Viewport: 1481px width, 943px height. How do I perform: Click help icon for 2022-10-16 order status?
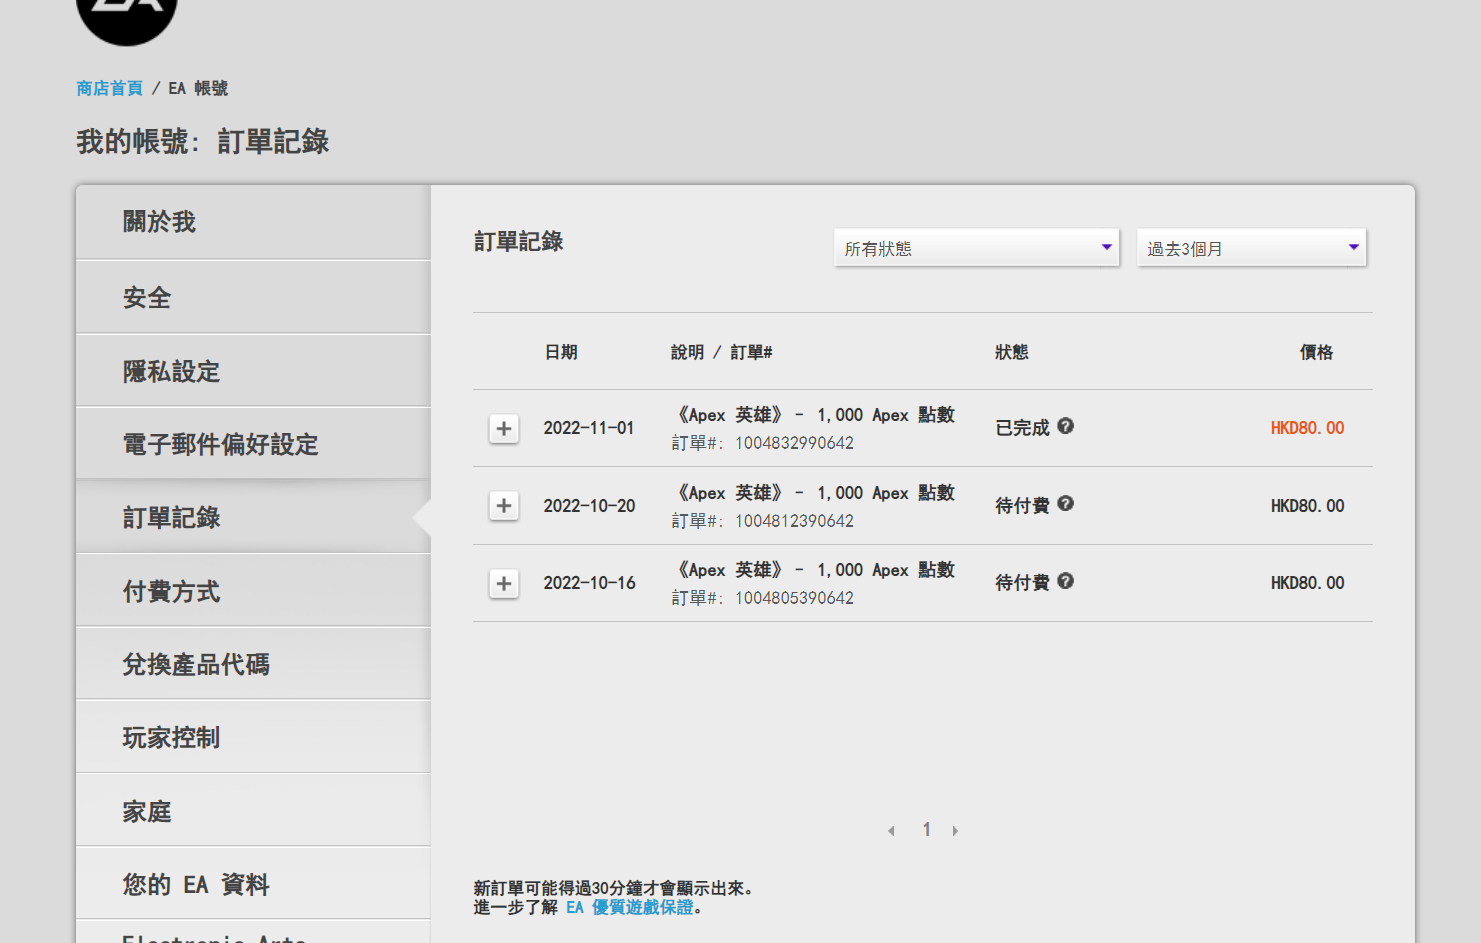pyautogui.click(x=1065, y=581)
